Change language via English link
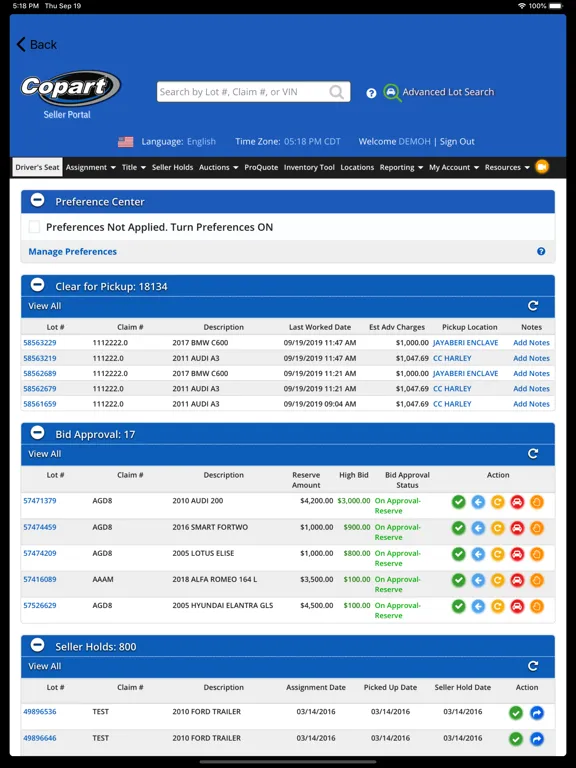Viewport: 576px width, 768px height. (x=201, y=142)
